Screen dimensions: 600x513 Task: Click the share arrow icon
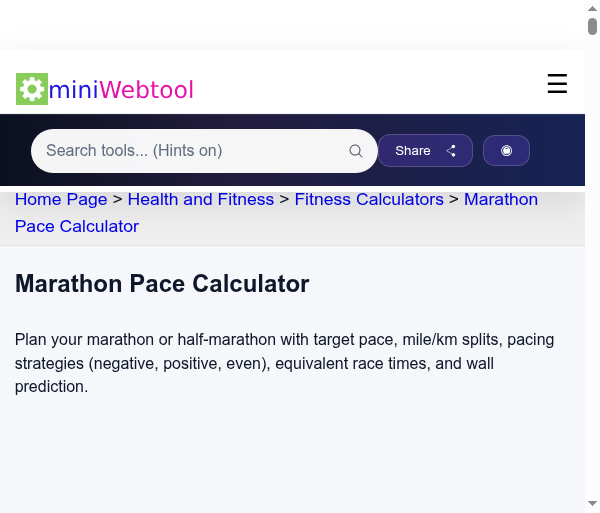tap(451, 151)
